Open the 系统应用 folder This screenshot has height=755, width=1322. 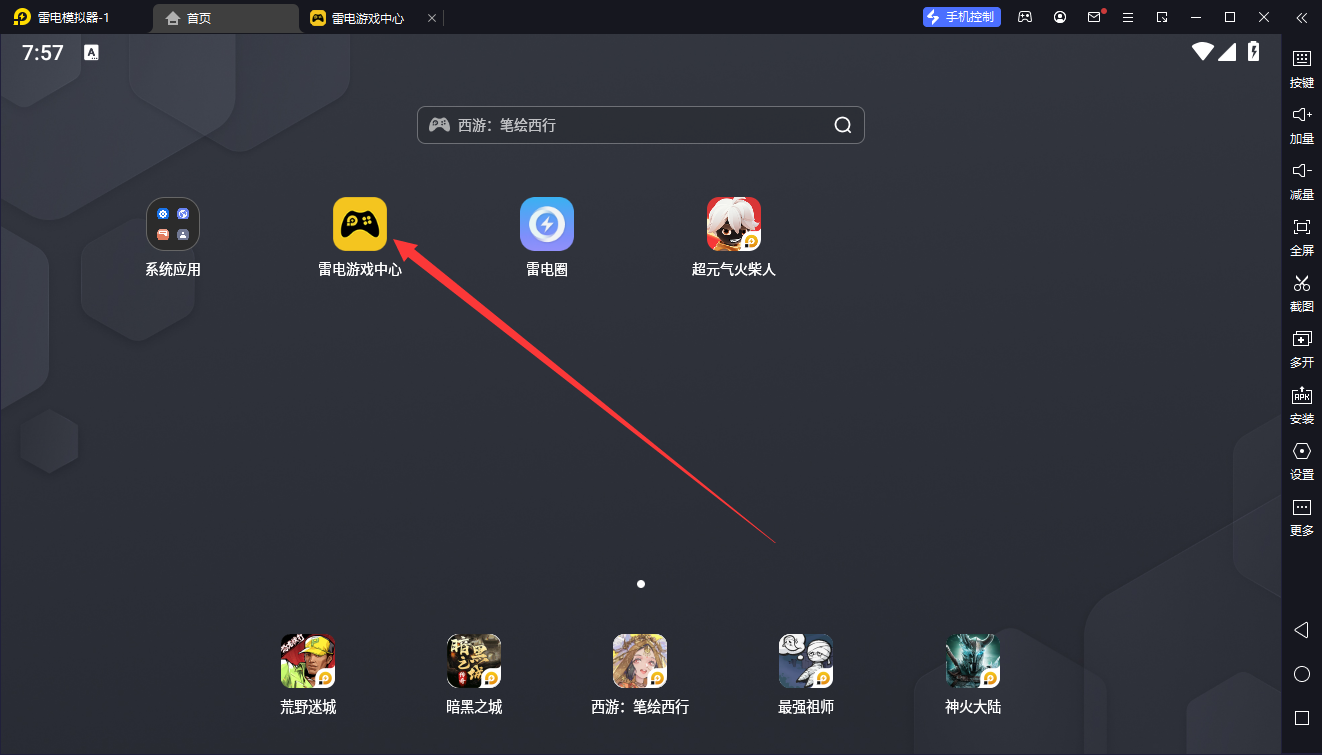[x=173, y=224]
